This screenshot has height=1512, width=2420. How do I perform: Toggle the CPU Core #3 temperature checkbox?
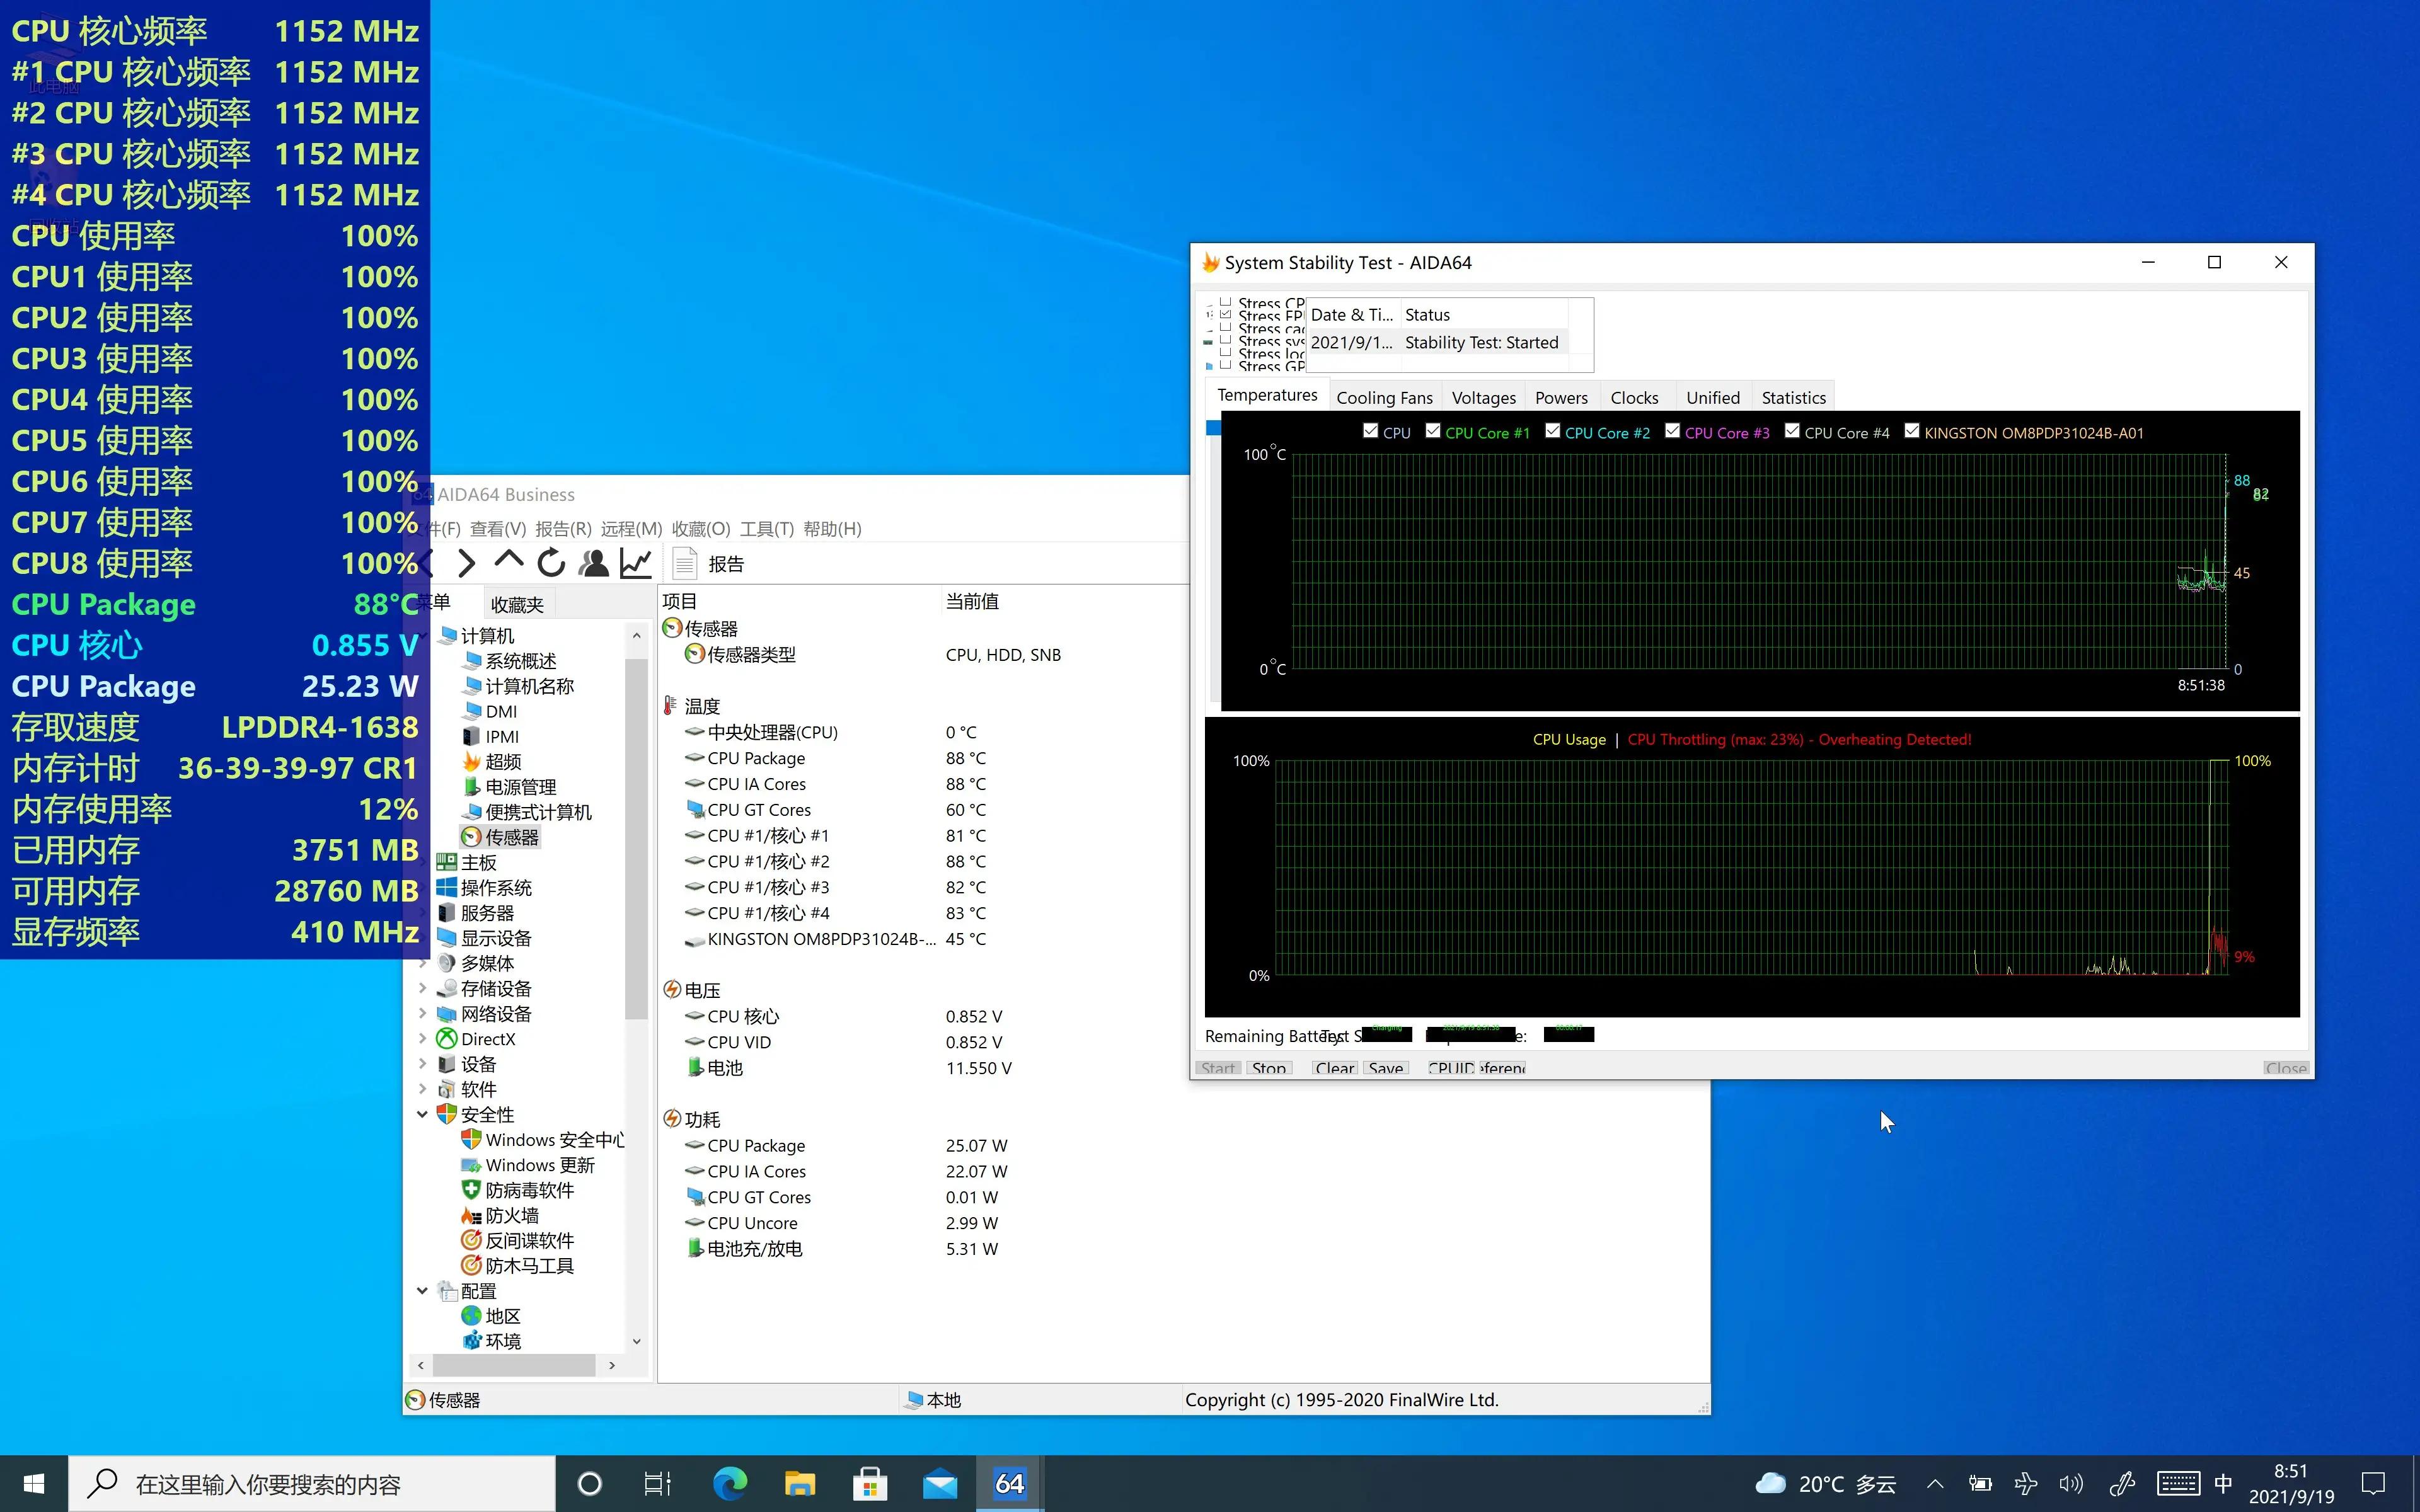[1672, 431]
